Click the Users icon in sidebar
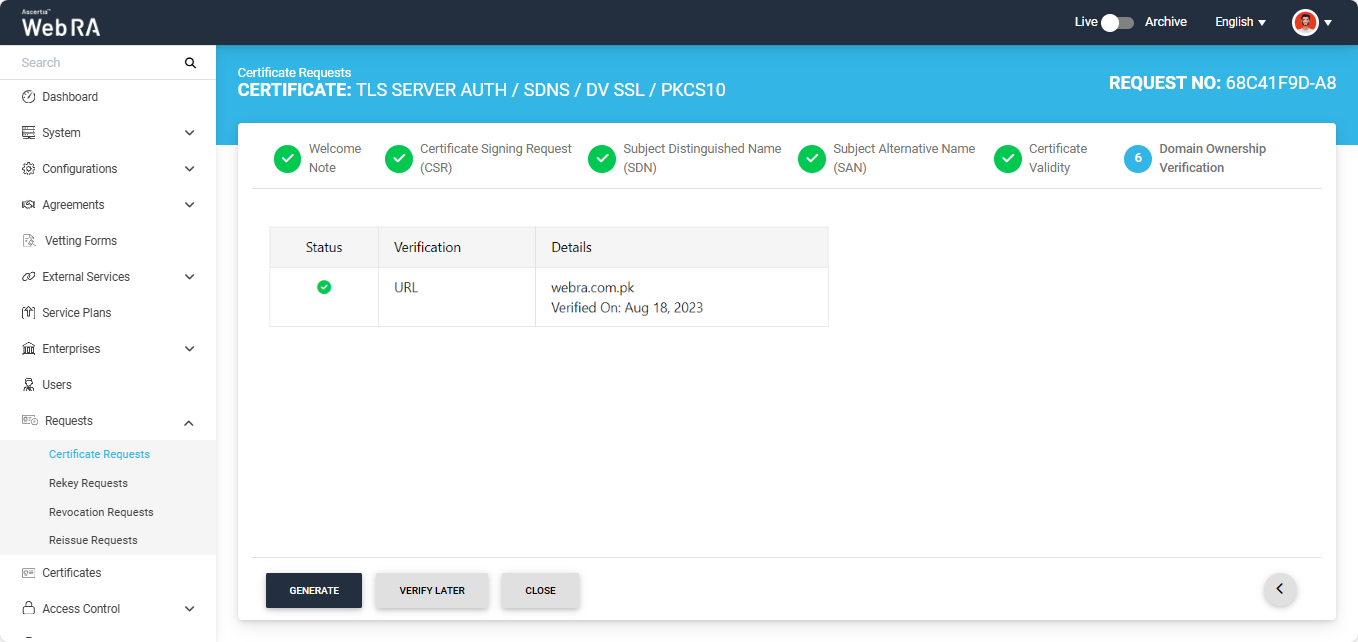 [x=29, y=385]
